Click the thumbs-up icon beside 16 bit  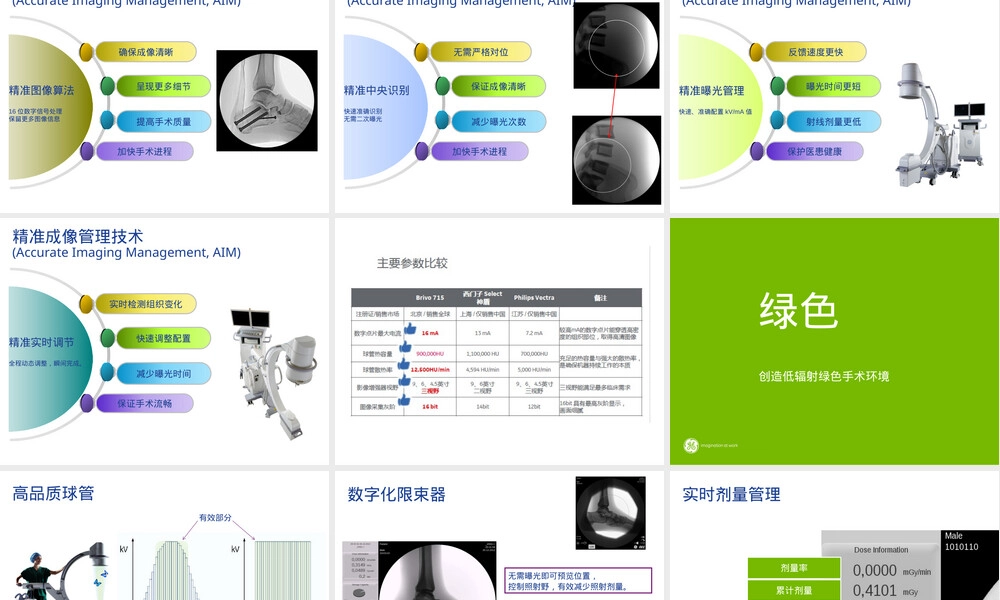click(404, 400)
